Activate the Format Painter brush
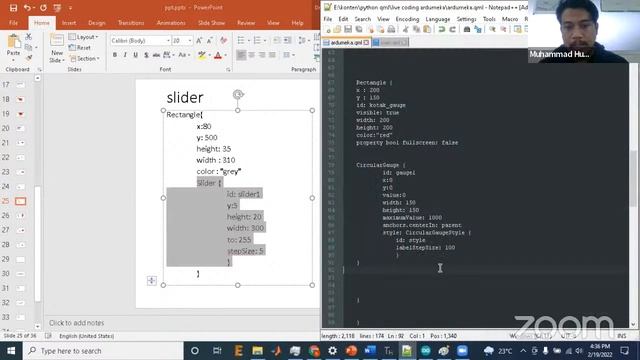Screen dimensions: 640x360 [29, 58]
